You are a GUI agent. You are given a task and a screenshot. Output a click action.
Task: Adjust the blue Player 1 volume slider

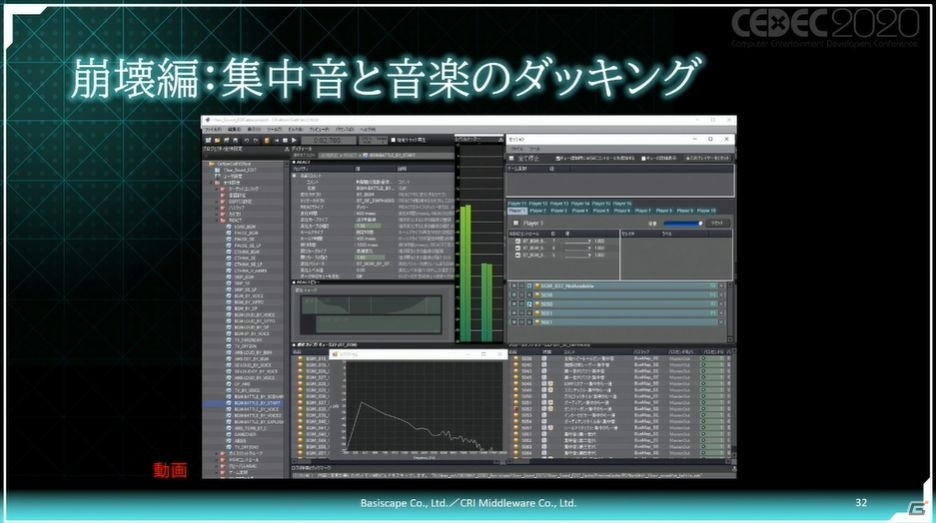pos(683,223)
